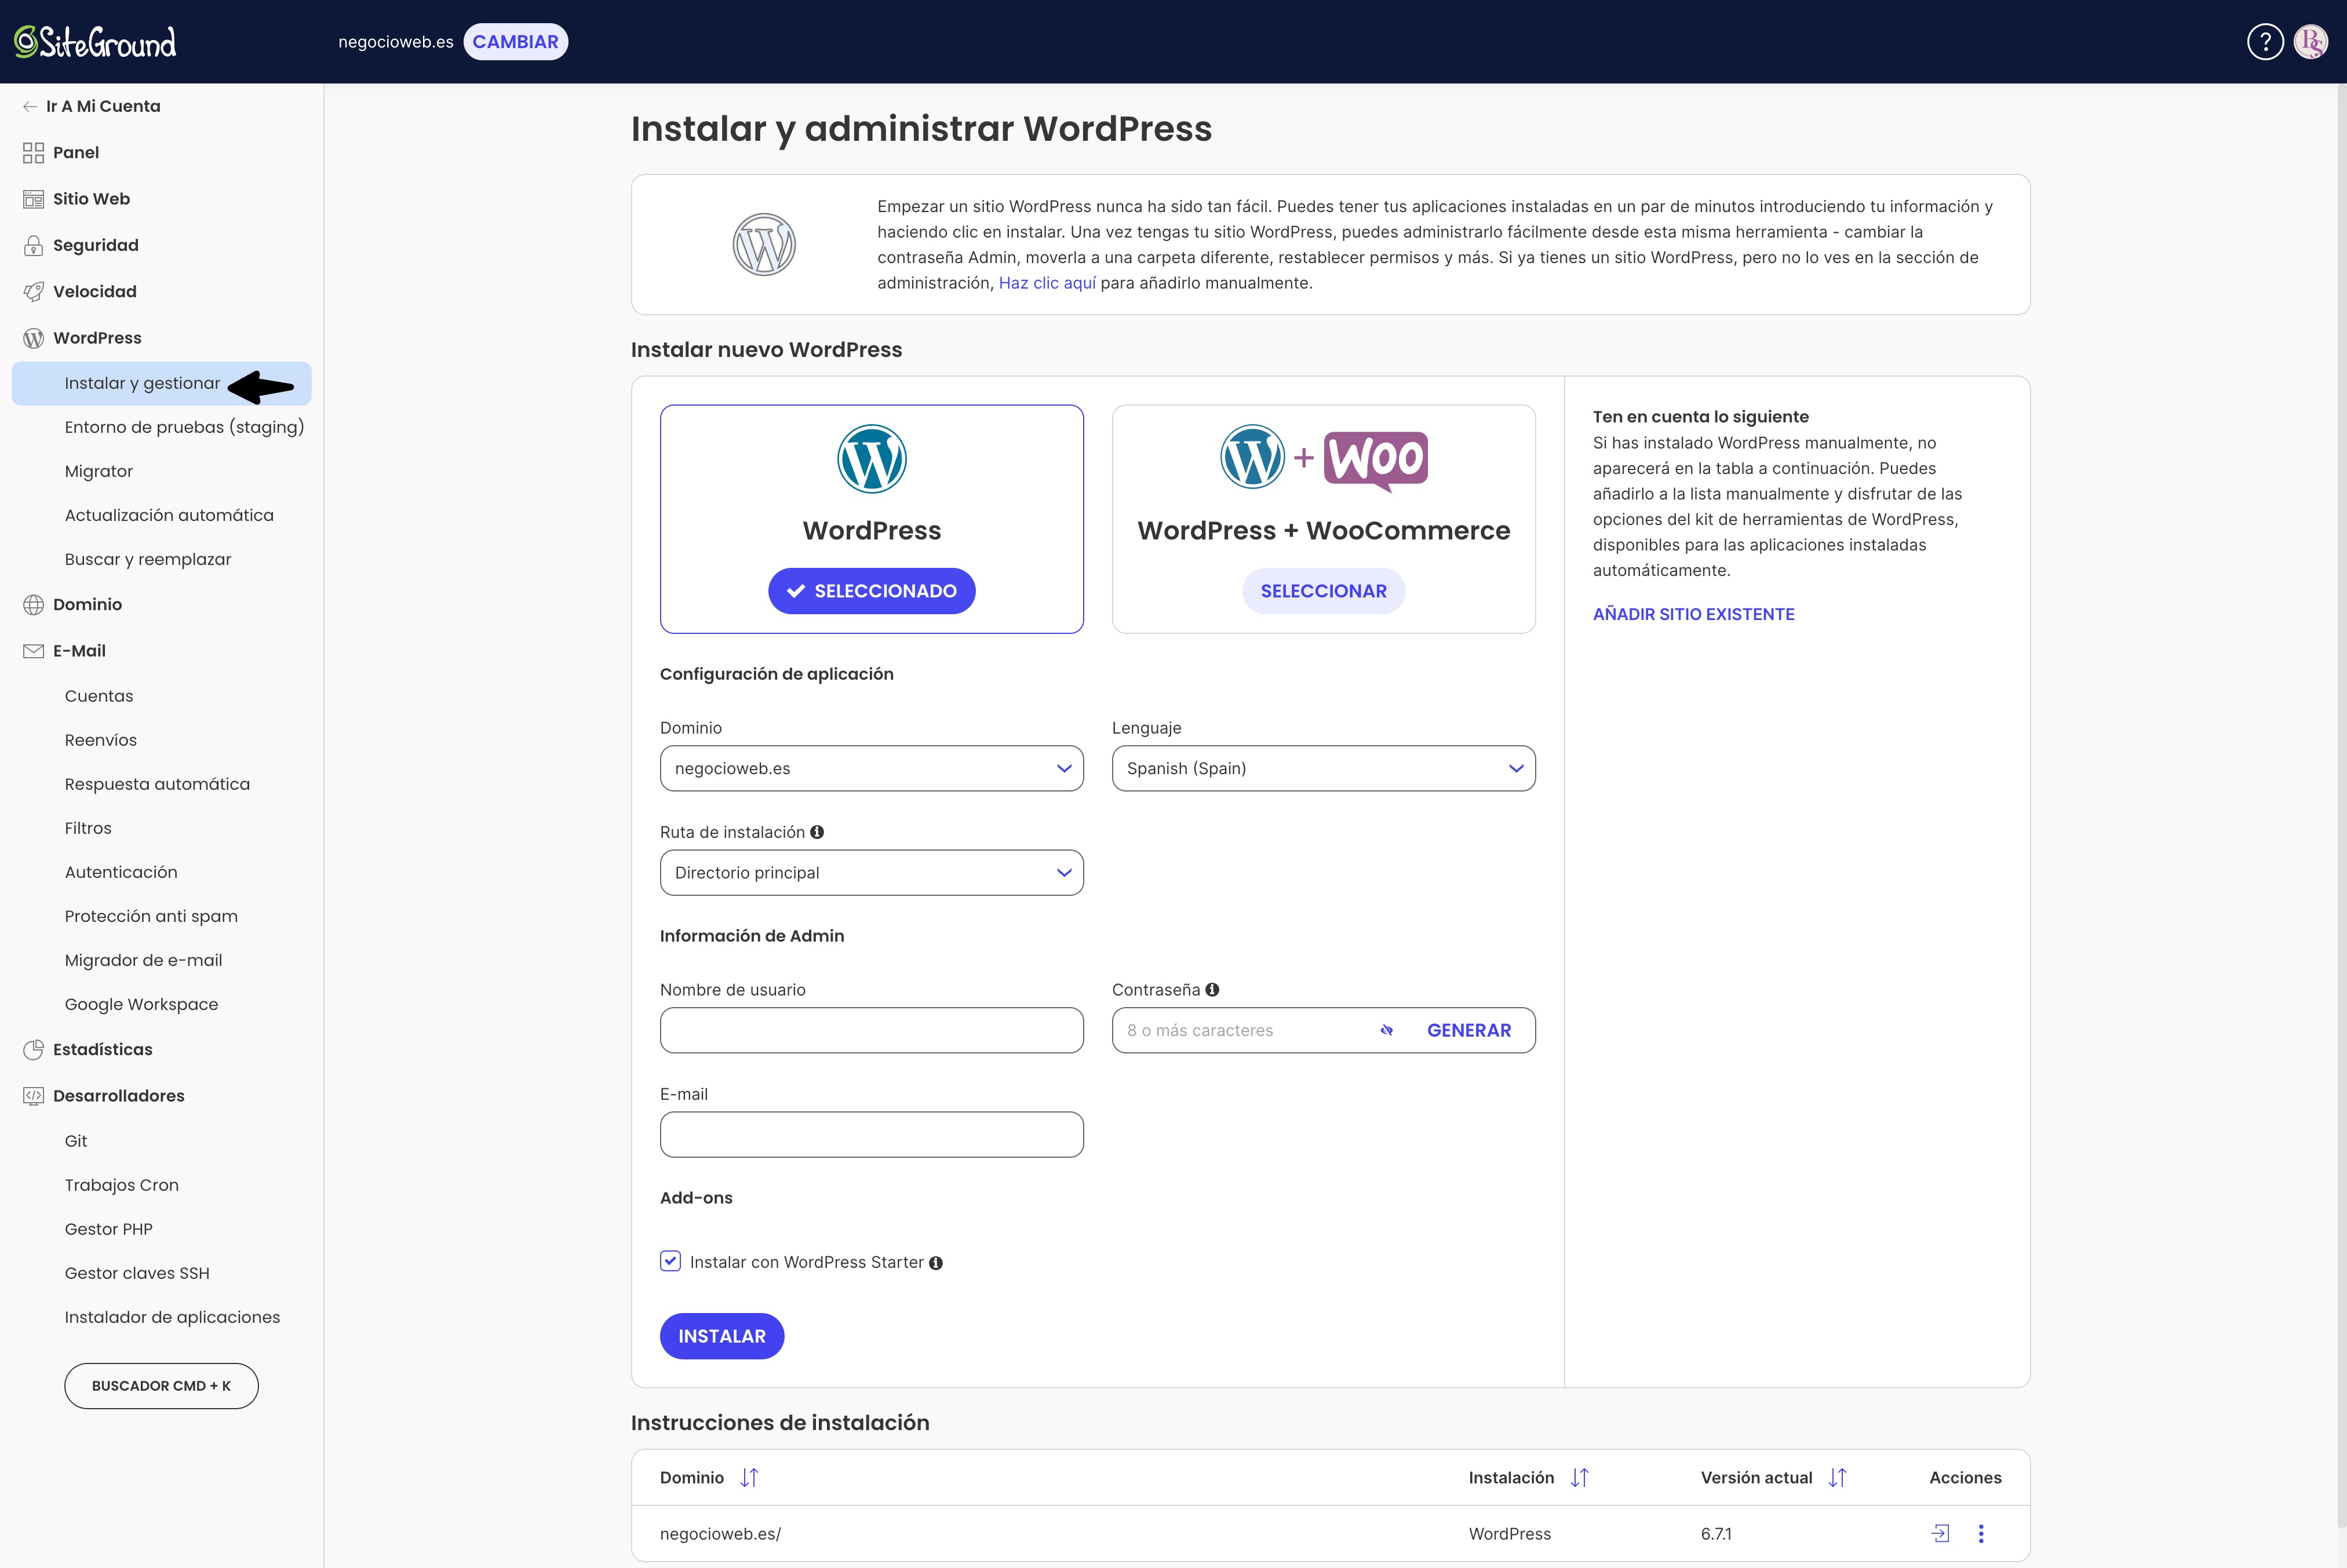This screenshot has width=2347, height=1568.
Task: Open the Dominio dropdown showing negocioweb.es
Action: [872, 769]
